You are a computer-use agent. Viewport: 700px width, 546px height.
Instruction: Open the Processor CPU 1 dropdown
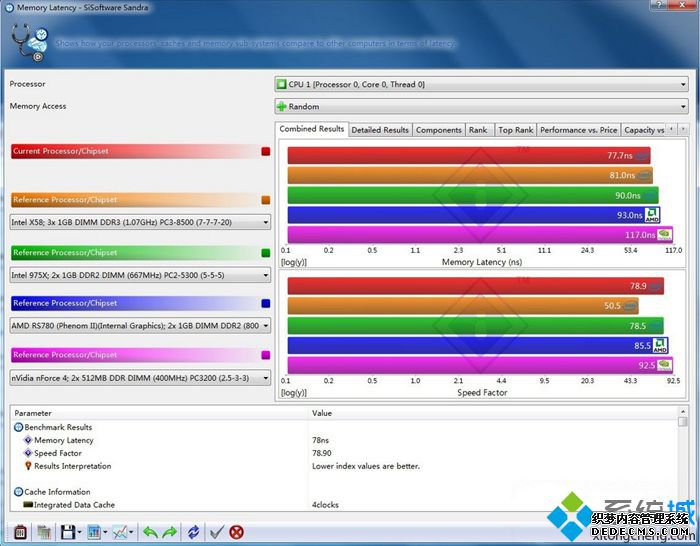coord(481,84)
